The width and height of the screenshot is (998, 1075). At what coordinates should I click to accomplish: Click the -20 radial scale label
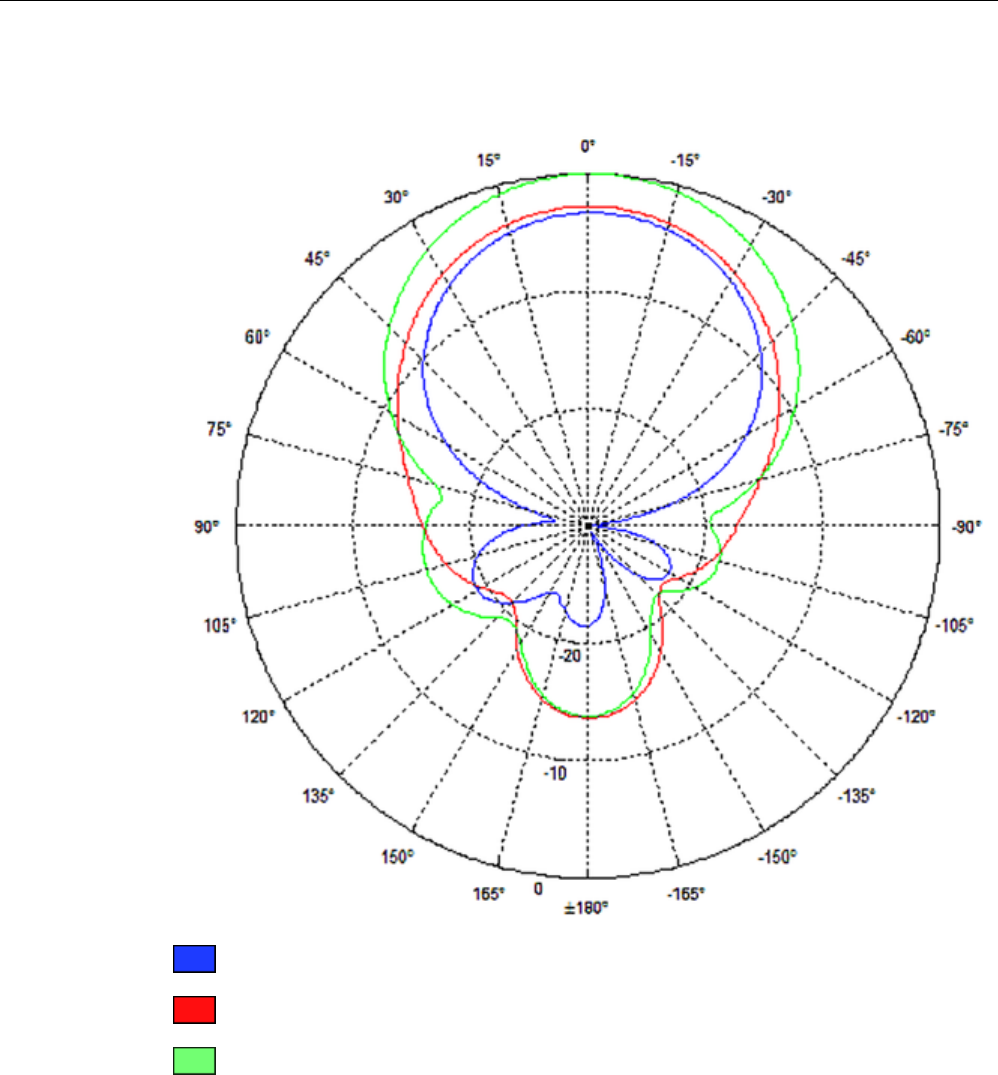click(x=570, y=656)
